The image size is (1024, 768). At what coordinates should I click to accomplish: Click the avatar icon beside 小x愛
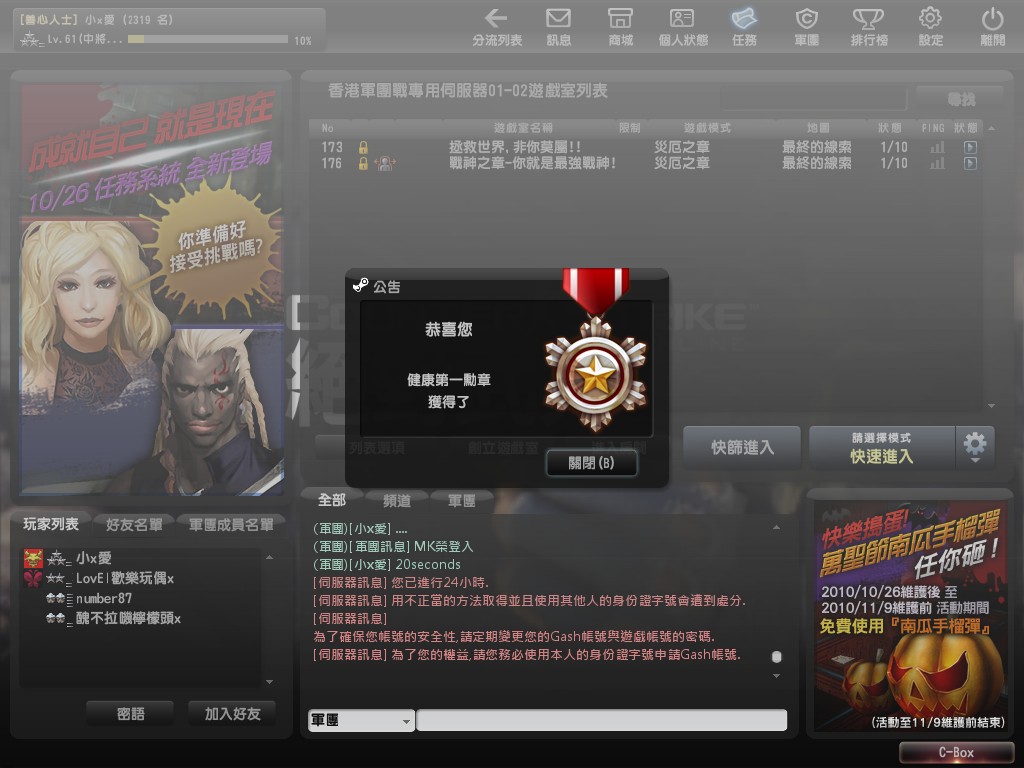(33, 558)
